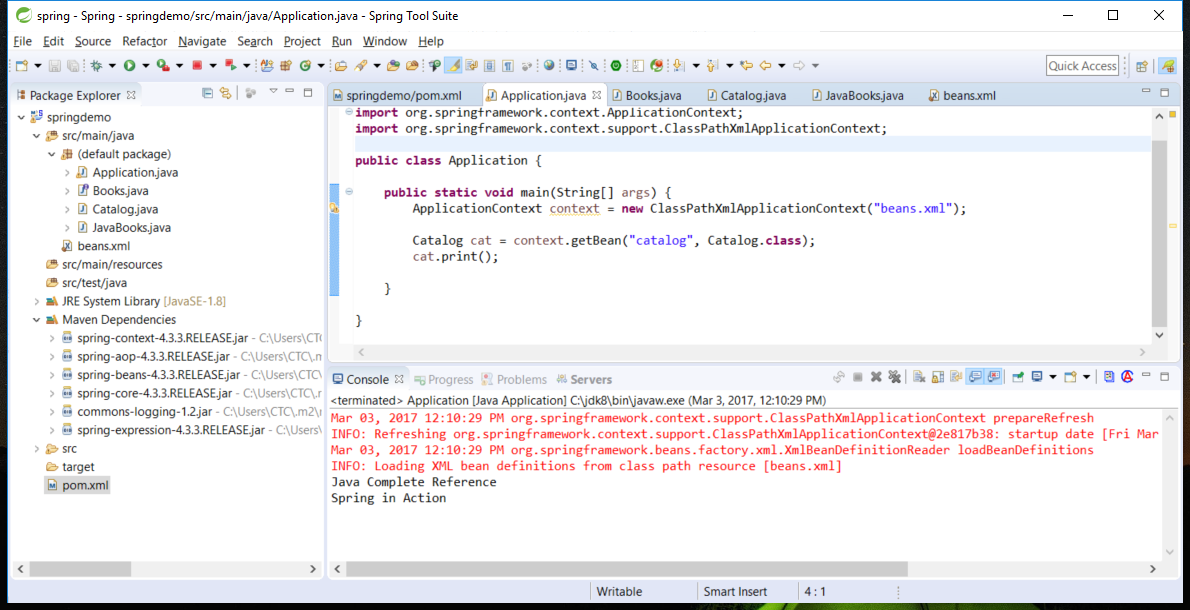Toggle Mark Occurrences highlighter in toolbar
This screenshot has width=1190, height=610.
(x=453, y=65)
